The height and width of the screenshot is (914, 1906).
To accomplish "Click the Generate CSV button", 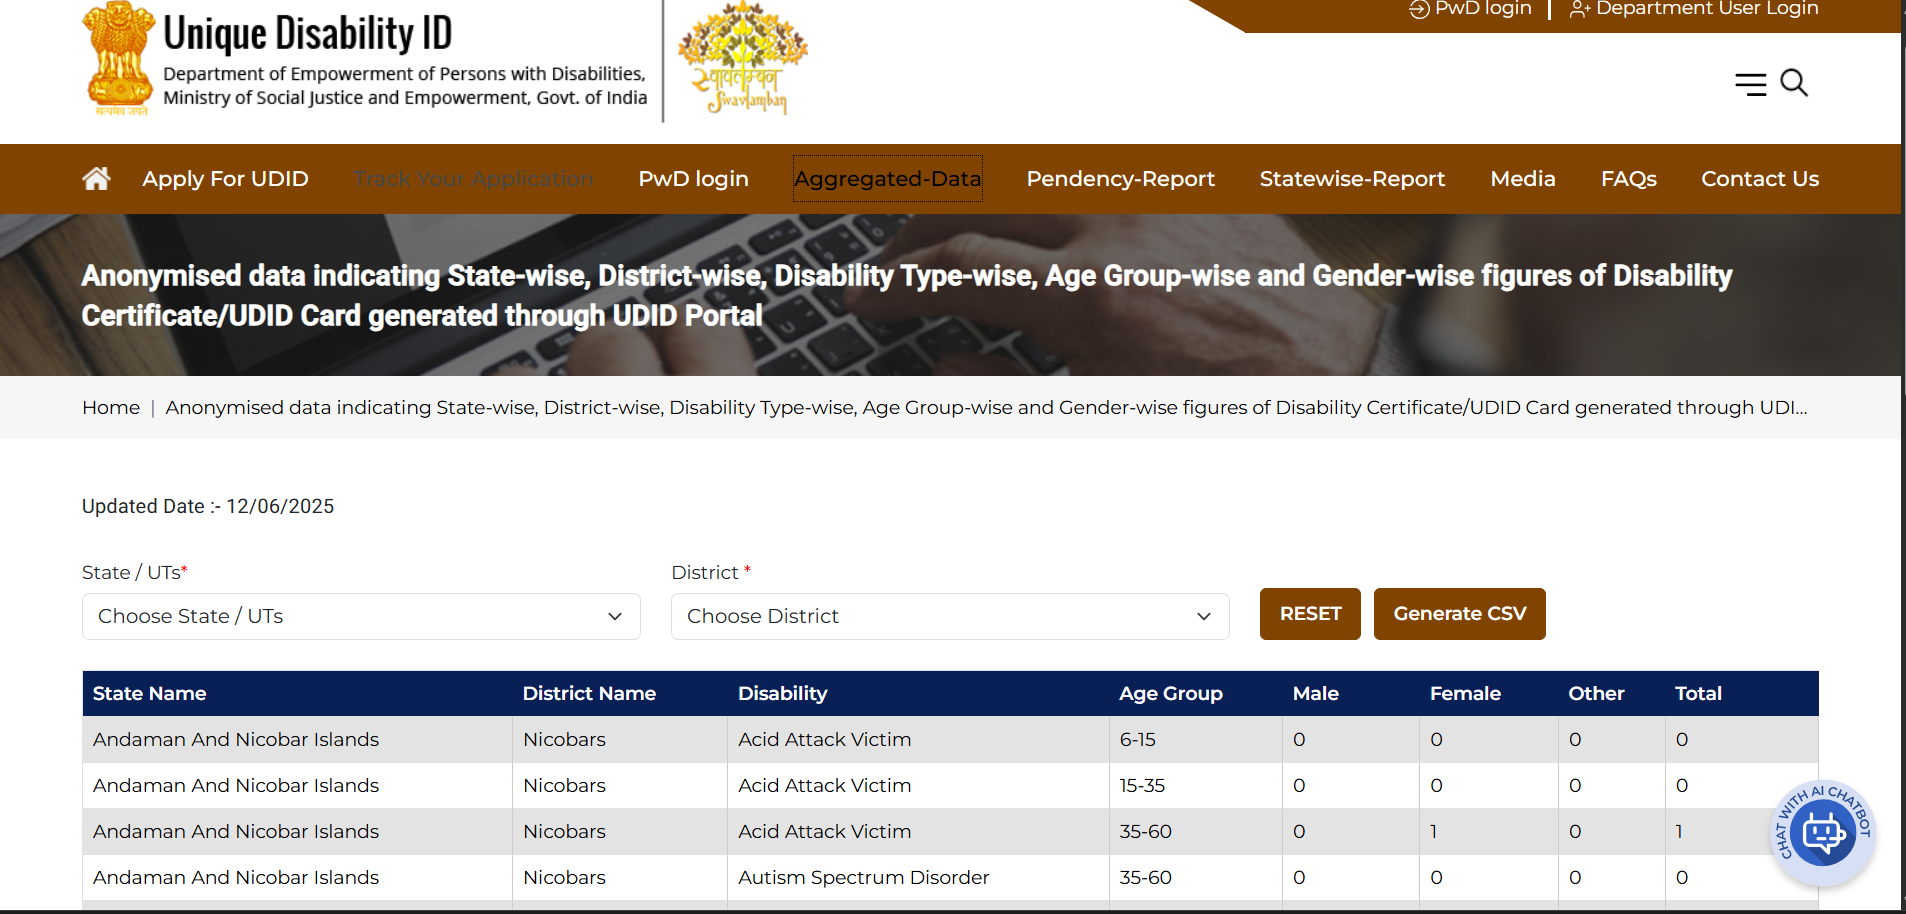I will 1459,614.
